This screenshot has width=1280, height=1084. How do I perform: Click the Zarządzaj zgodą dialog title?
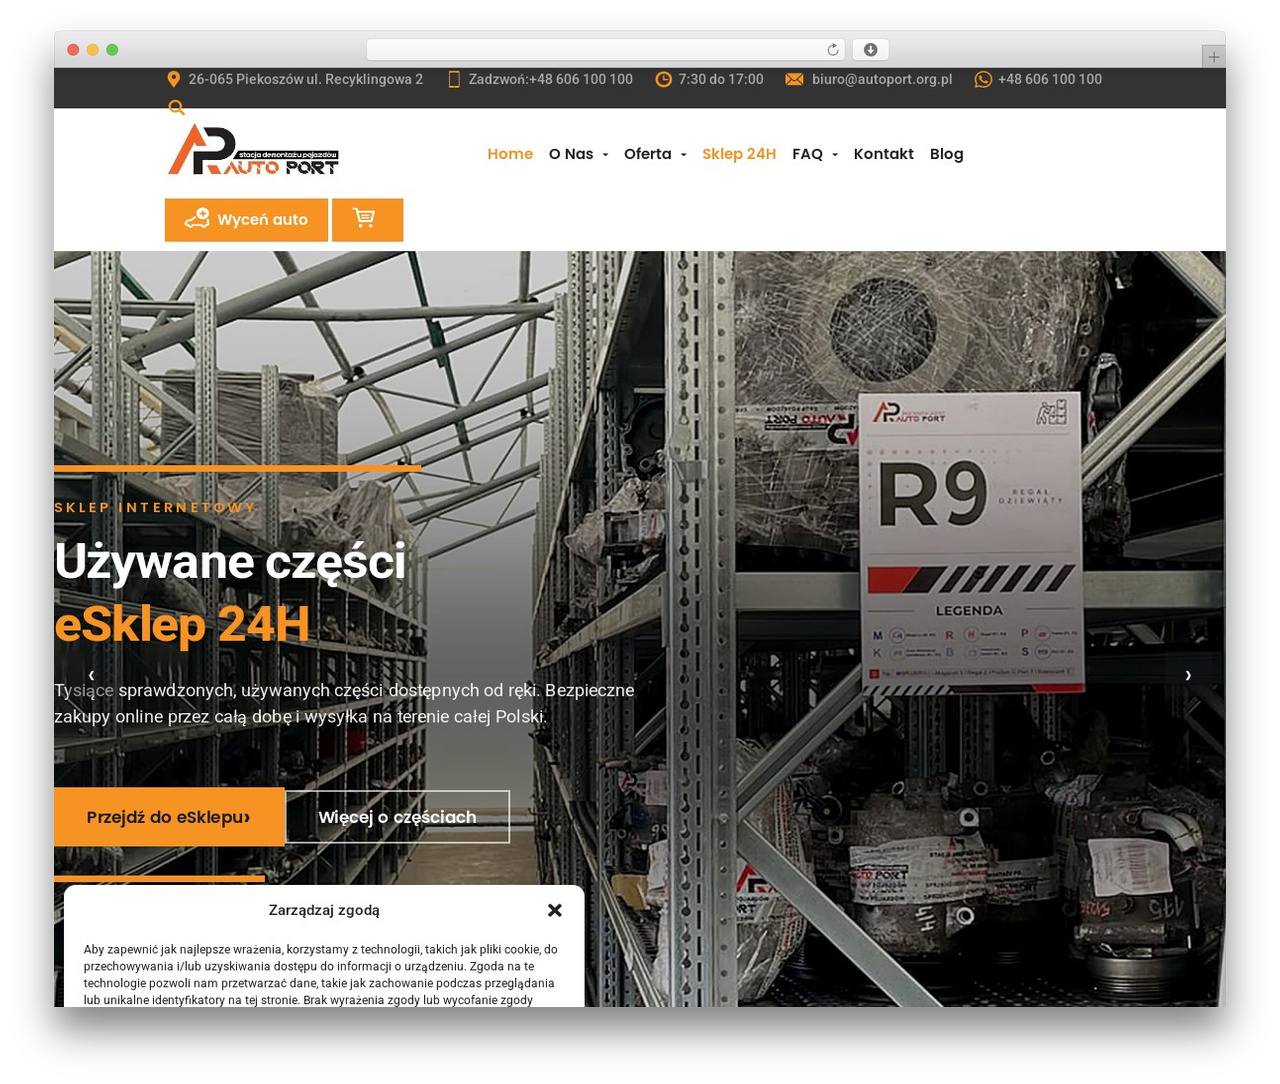point(324,910)
